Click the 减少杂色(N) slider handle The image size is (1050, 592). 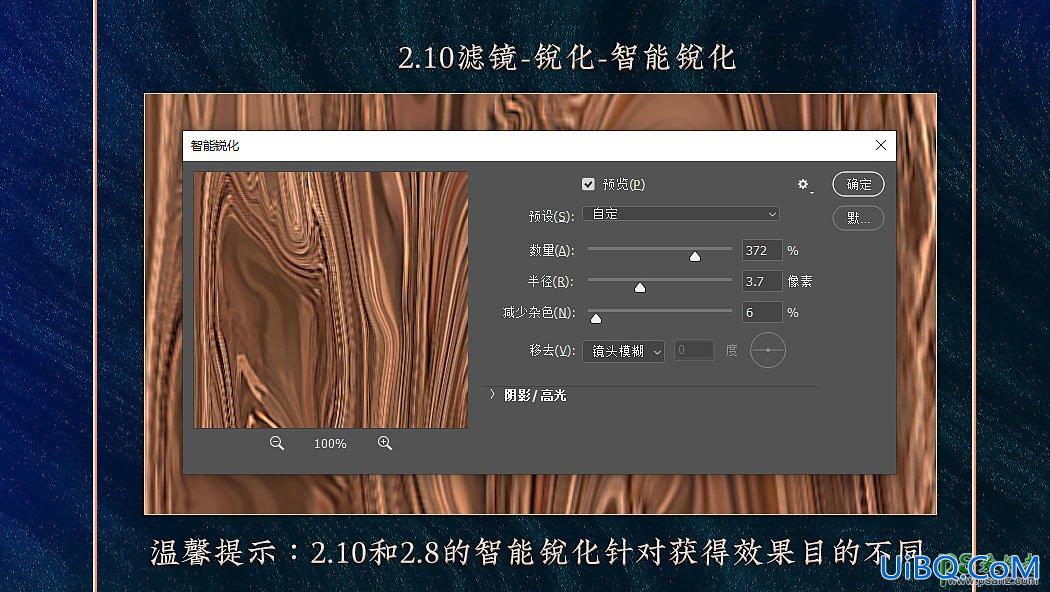(x=595, y=318)
